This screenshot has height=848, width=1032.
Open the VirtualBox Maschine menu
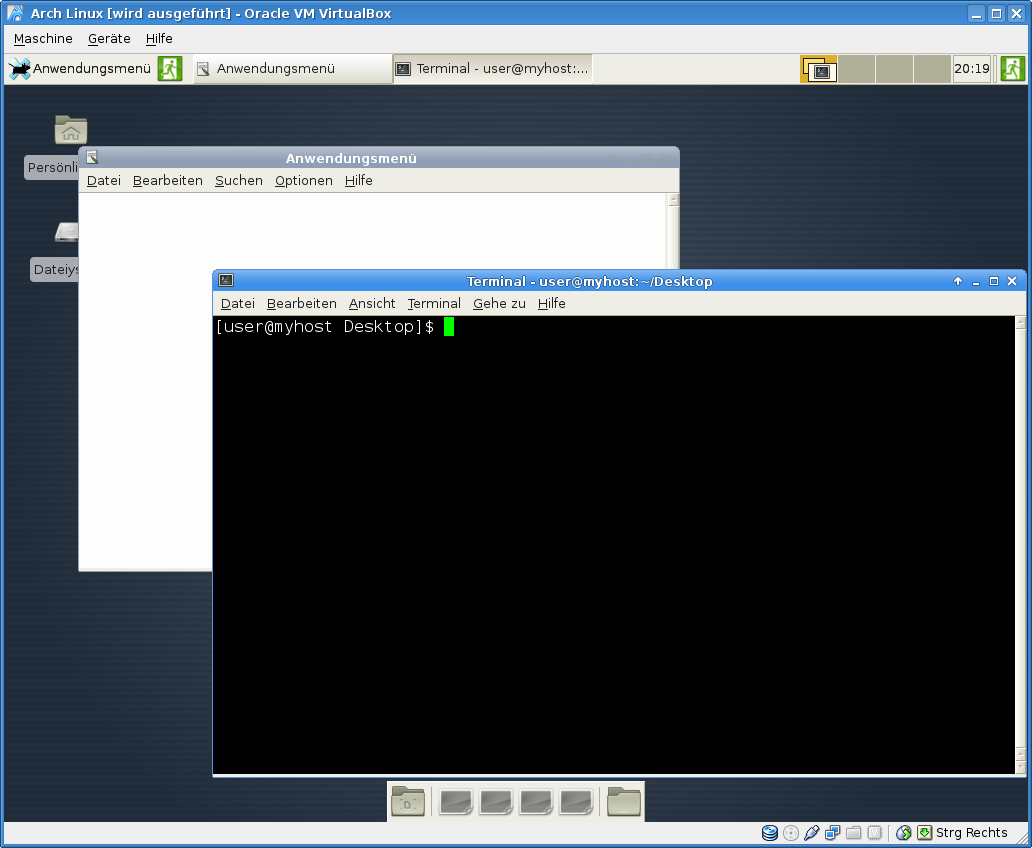coord(43,39)
